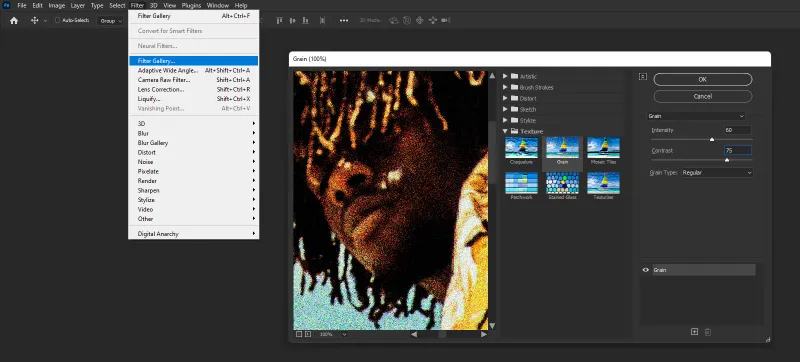Collapse the Texture filter folder

click(505, 131)
